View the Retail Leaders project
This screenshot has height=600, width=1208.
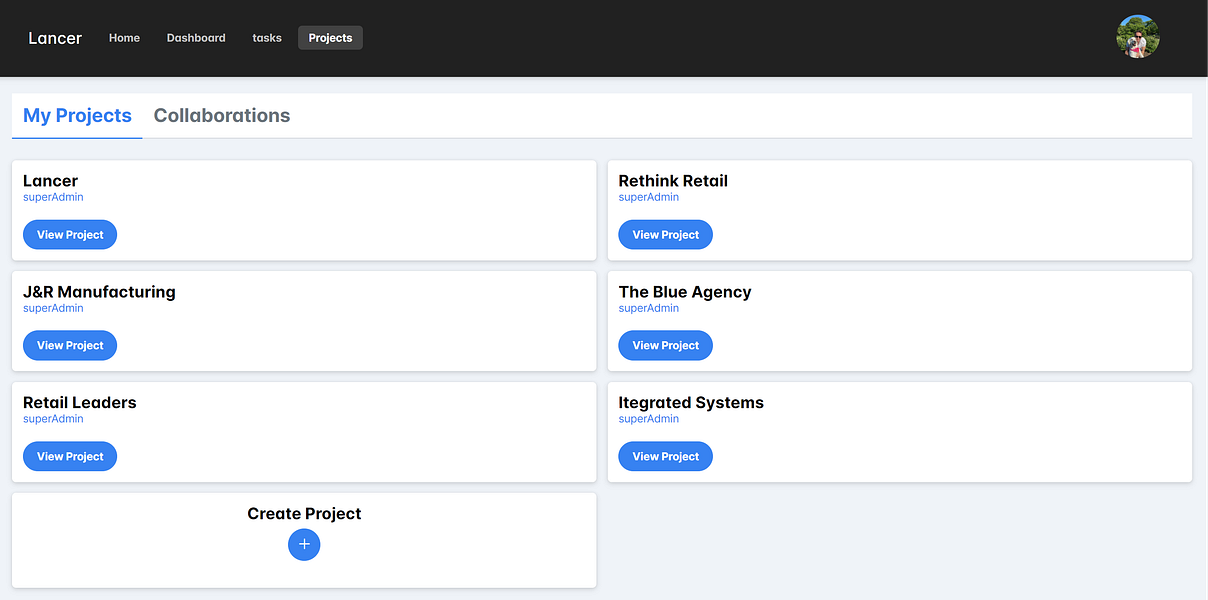click(x=70, y=457)
